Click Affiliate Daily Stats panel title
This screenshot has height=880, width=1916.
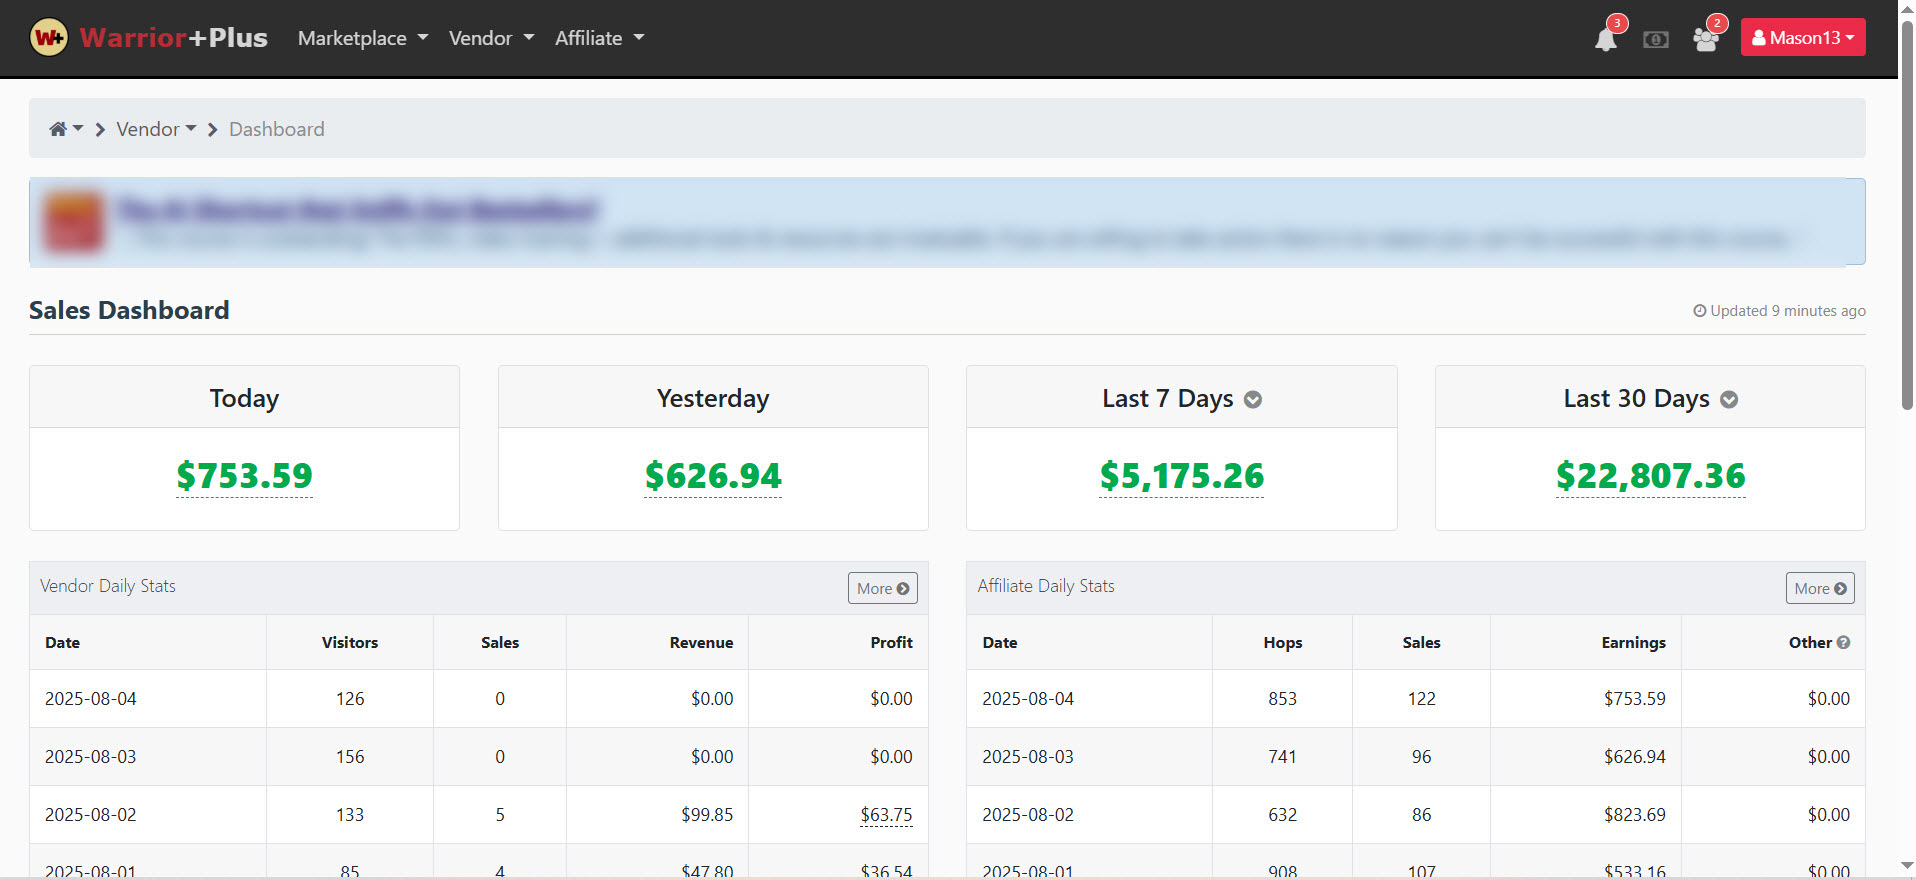tap(1046, 586)
